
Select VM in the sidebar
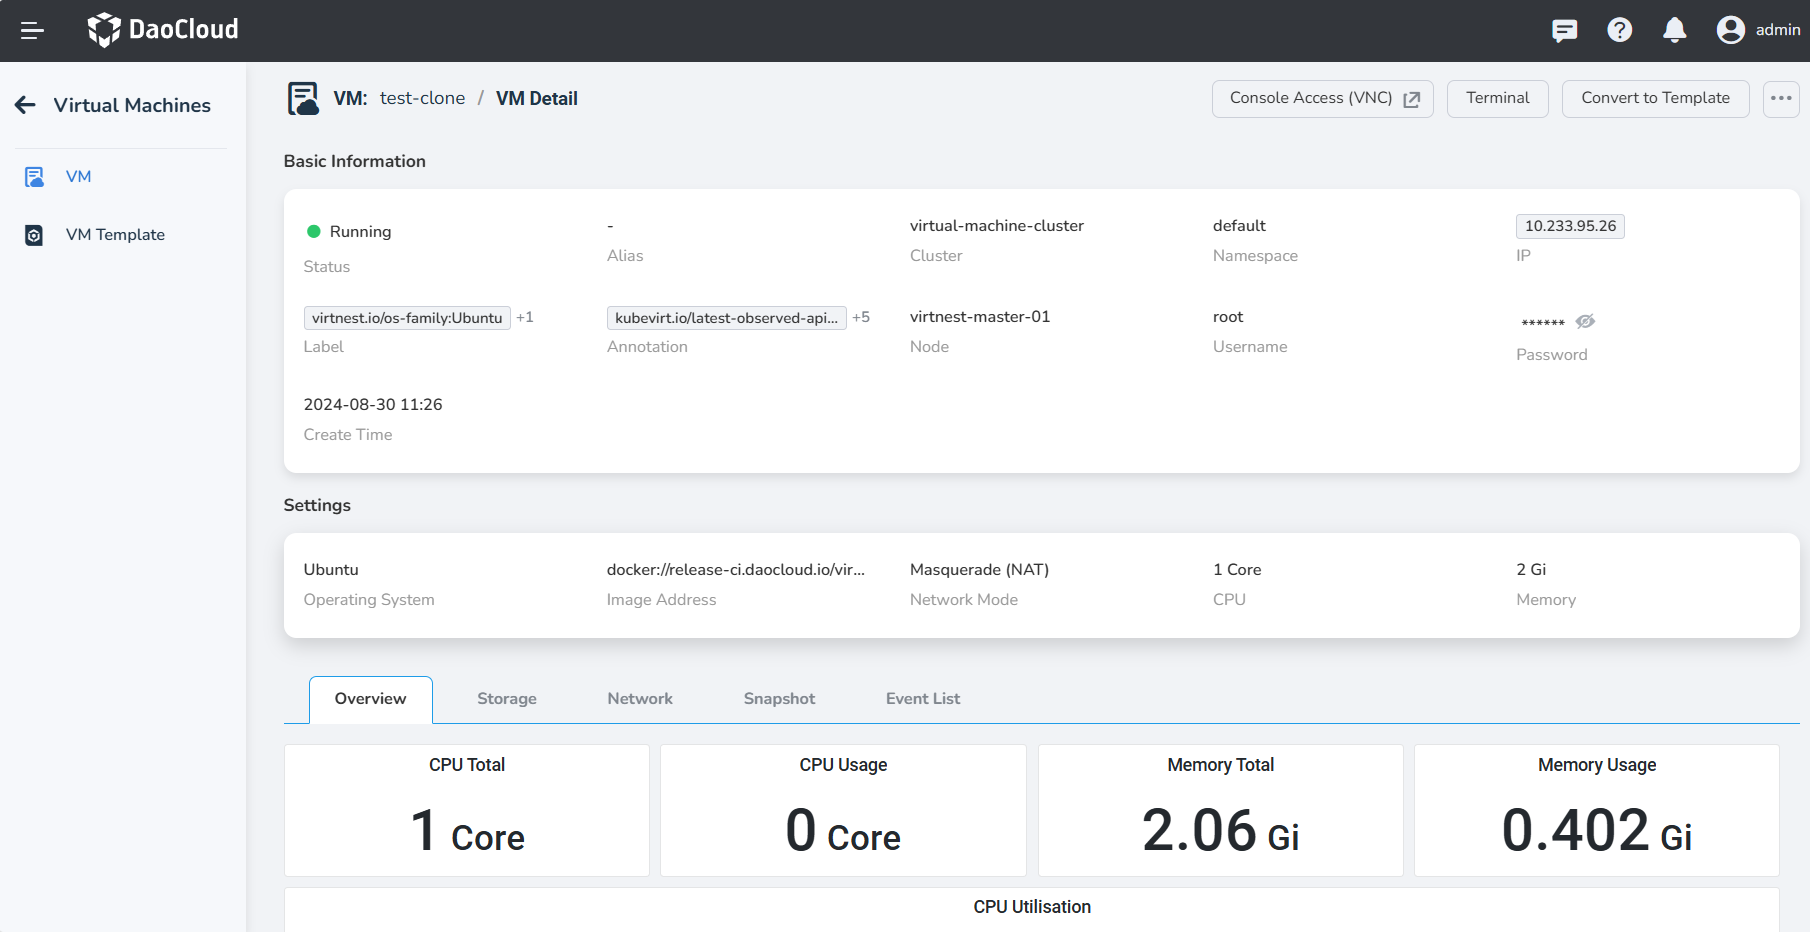pos(78,177)
